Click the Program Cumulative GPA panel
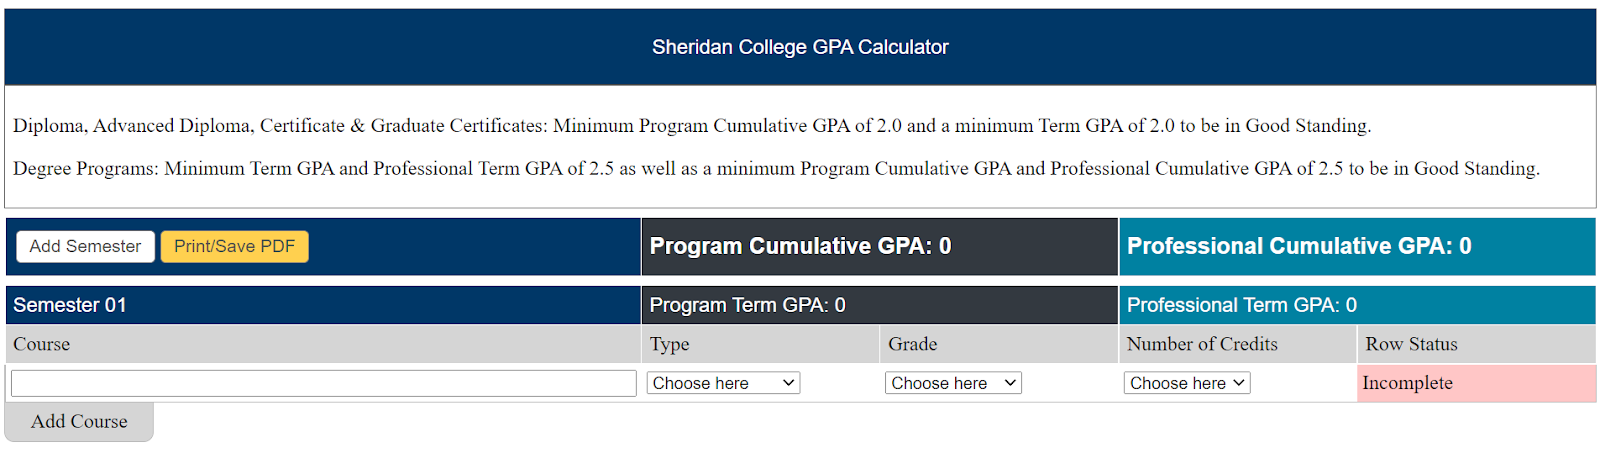Screen dimensions: 1600x453 (800, 246)
